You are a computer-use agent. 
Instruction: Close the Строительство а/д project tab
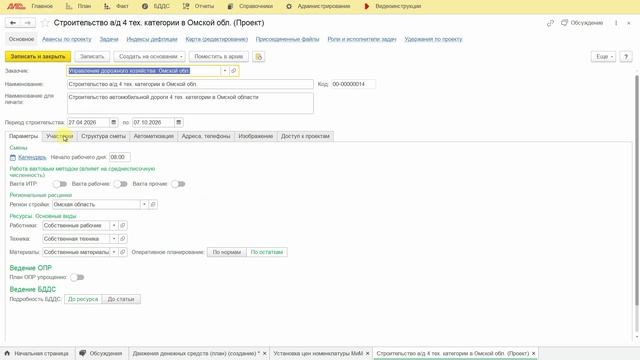click(533, 353)
